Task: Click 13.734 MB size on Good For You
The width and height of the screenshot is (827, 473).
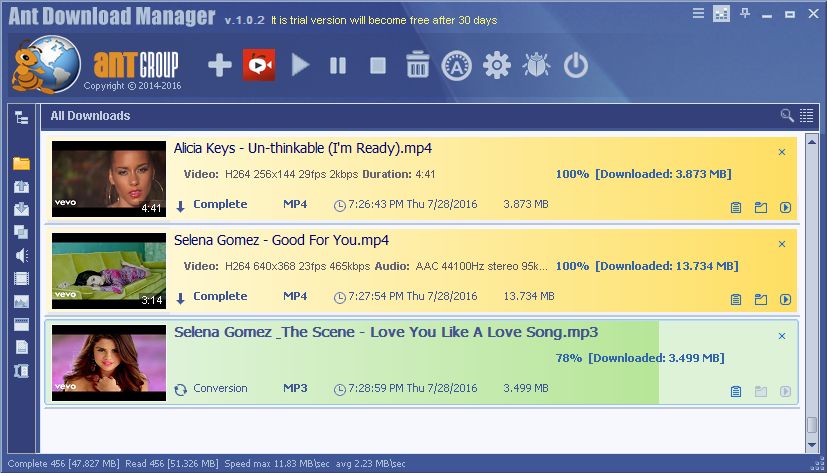Action: click(x=528, y=296)
